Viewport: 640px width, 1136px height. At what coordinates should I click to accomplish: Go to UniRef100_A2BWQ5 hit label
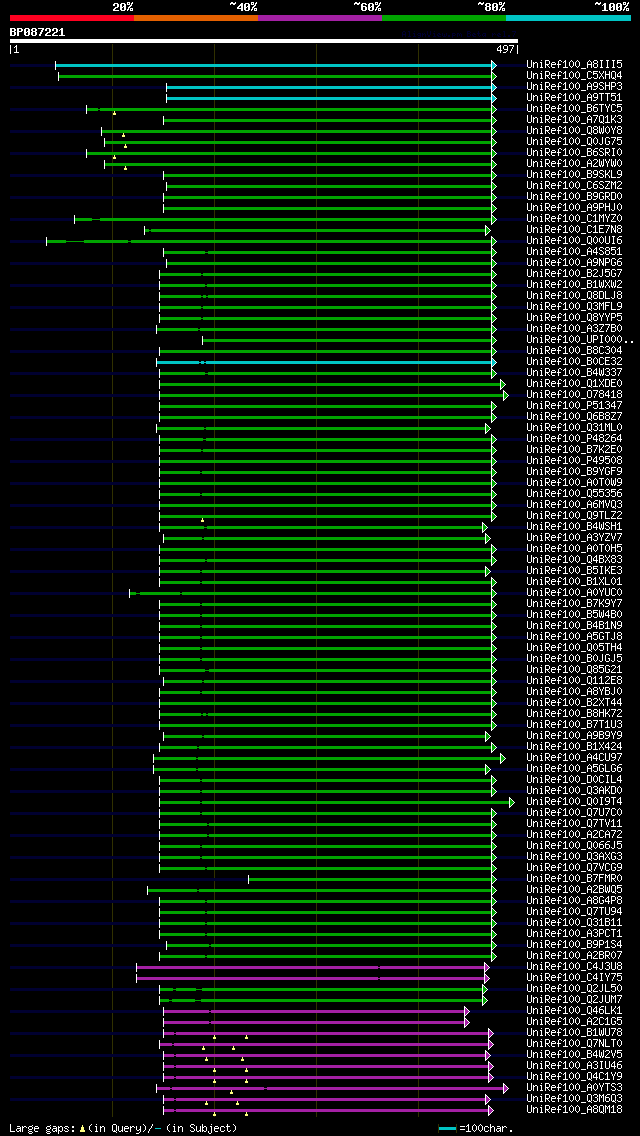point(574,890)
